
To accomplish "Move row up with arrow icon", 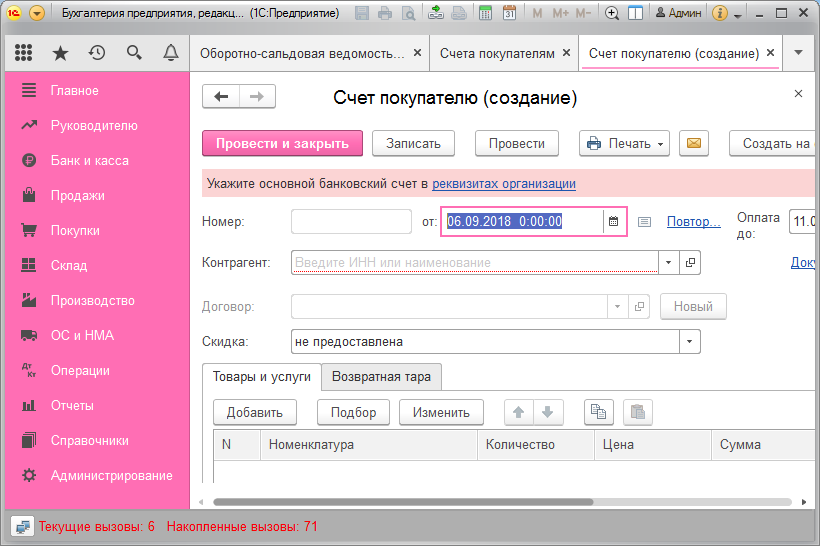I will (x=519, y=412).
